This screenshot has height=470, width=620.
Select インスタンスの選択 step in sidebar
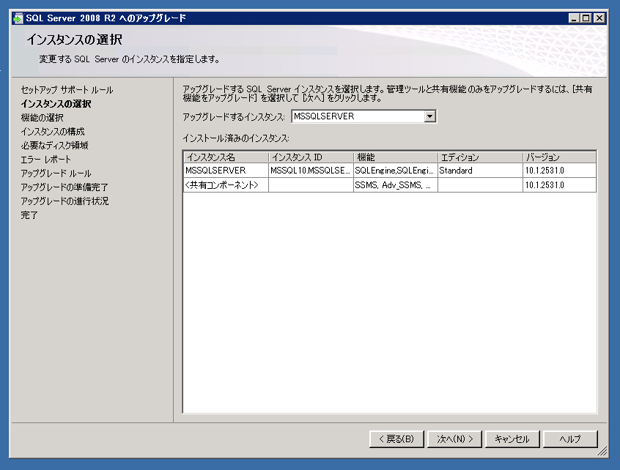[56, 104]
